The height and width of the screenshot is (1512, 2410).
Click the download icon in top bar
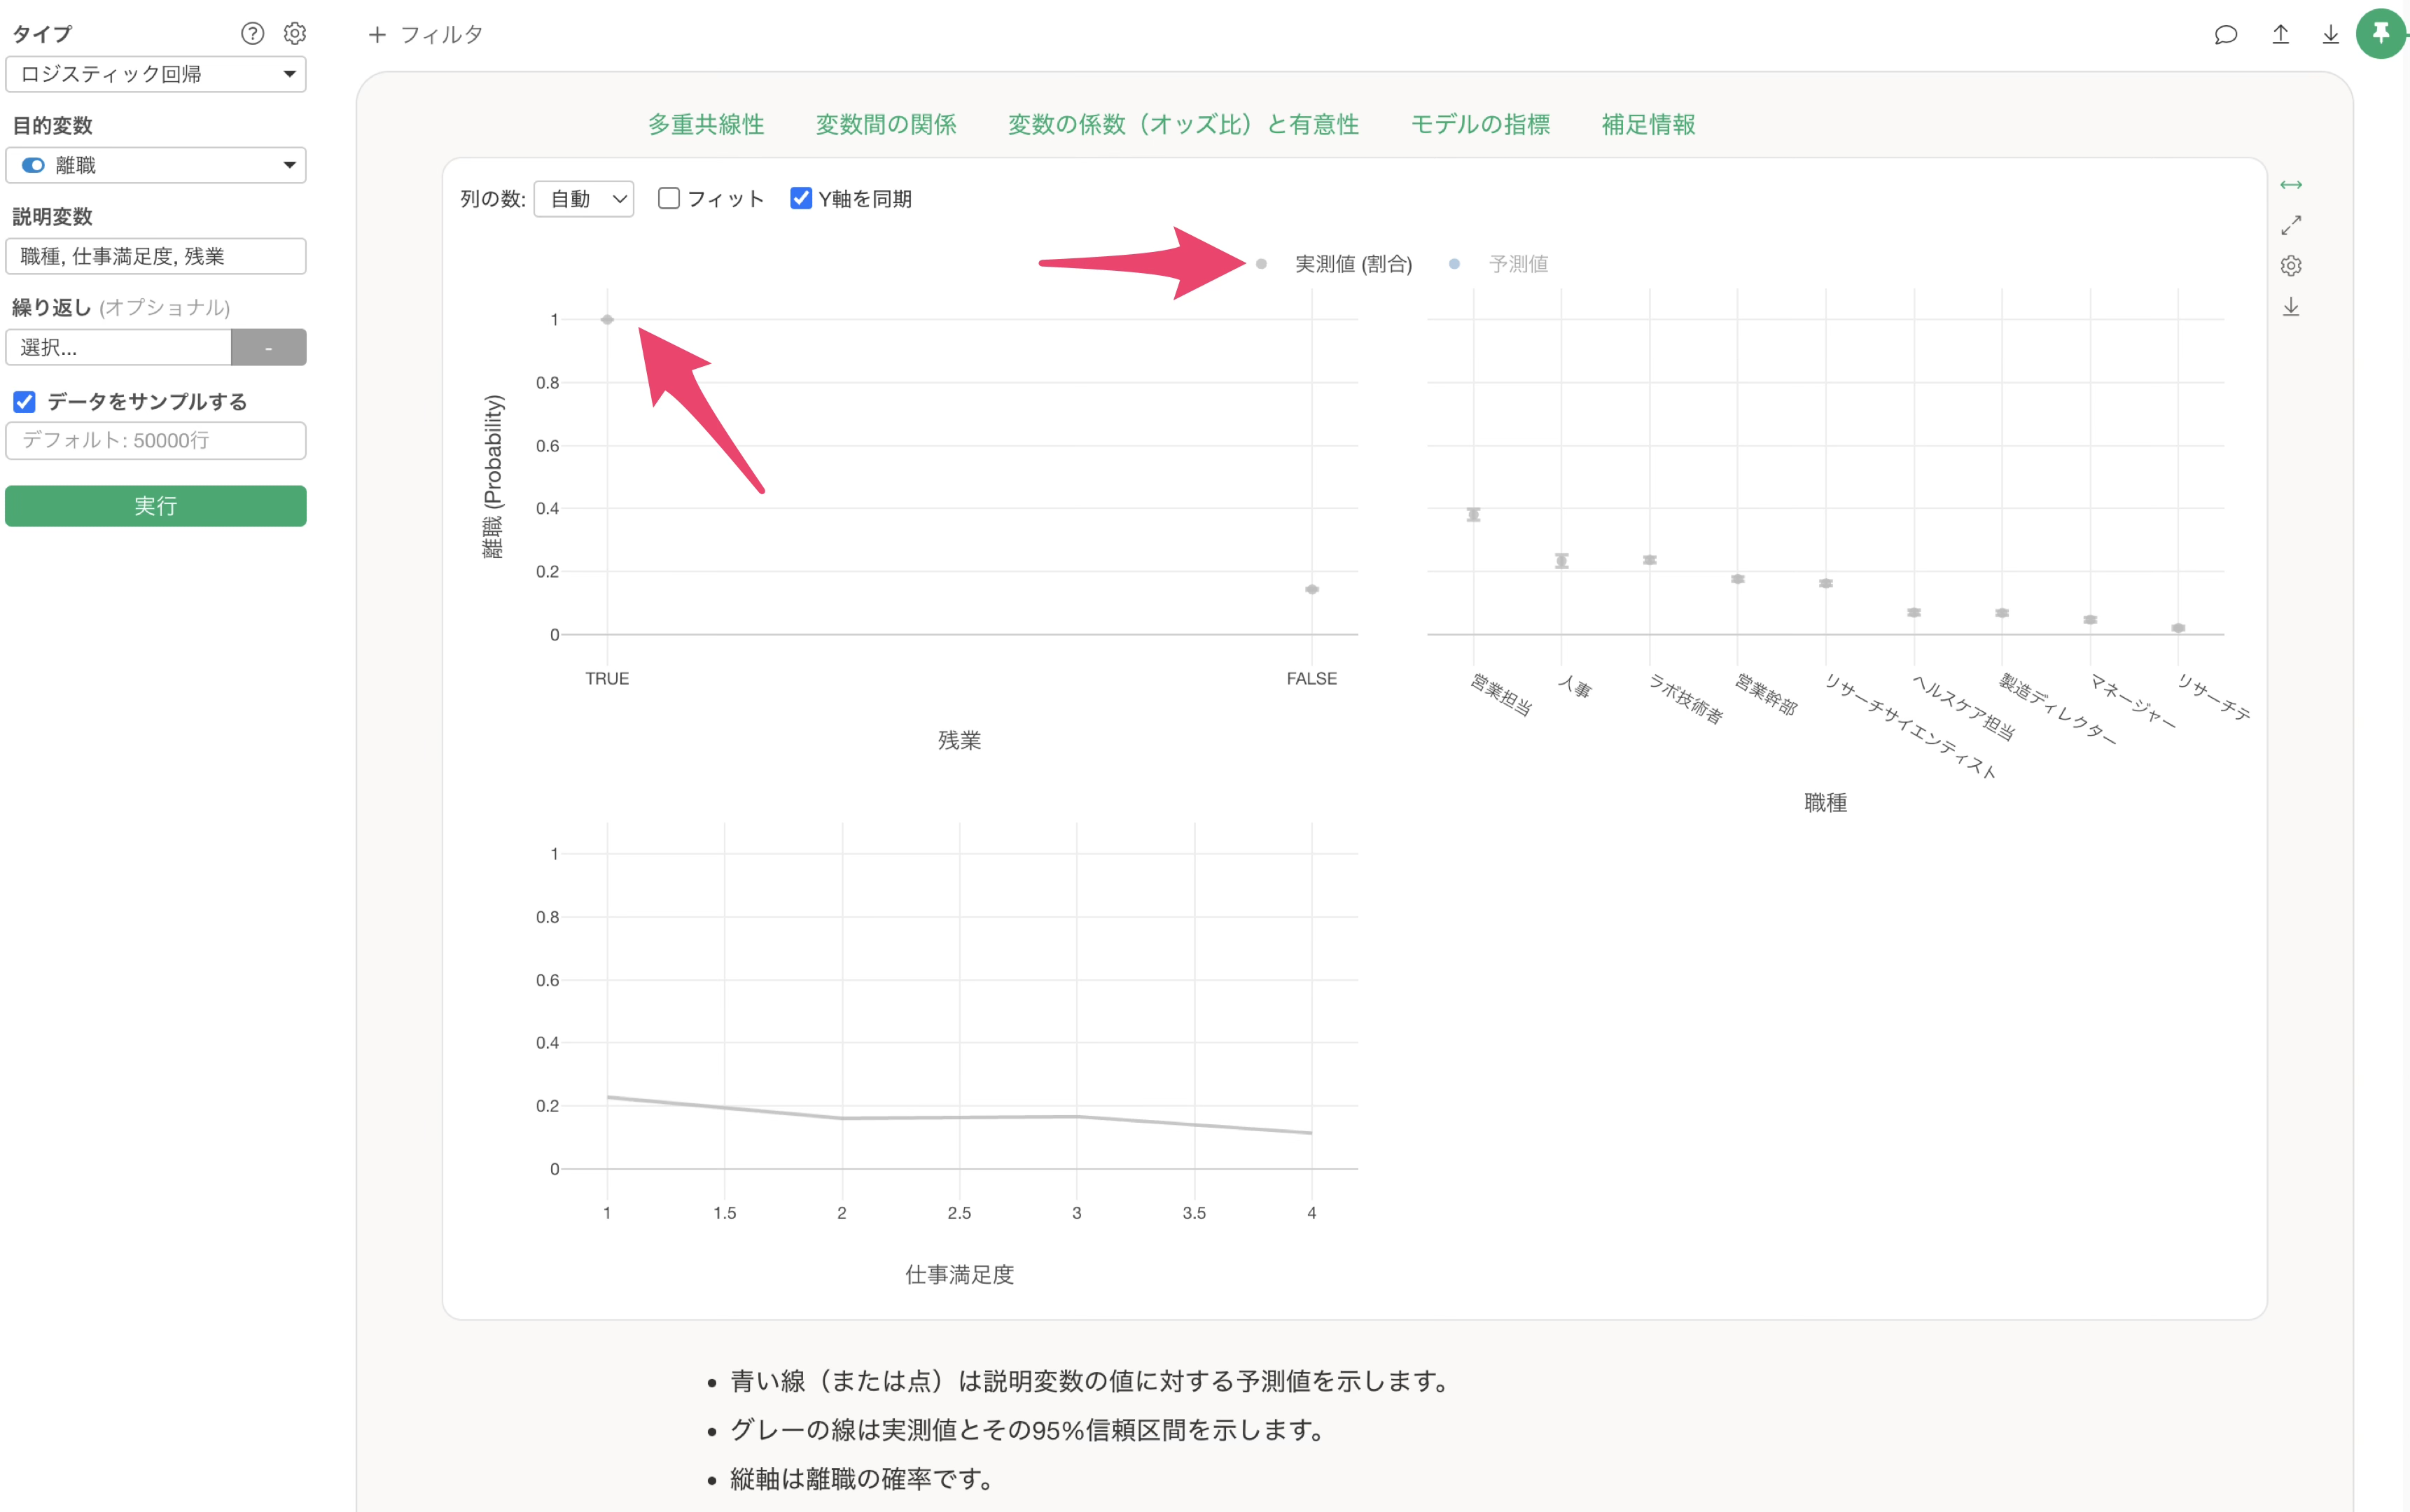point(2330,35)
